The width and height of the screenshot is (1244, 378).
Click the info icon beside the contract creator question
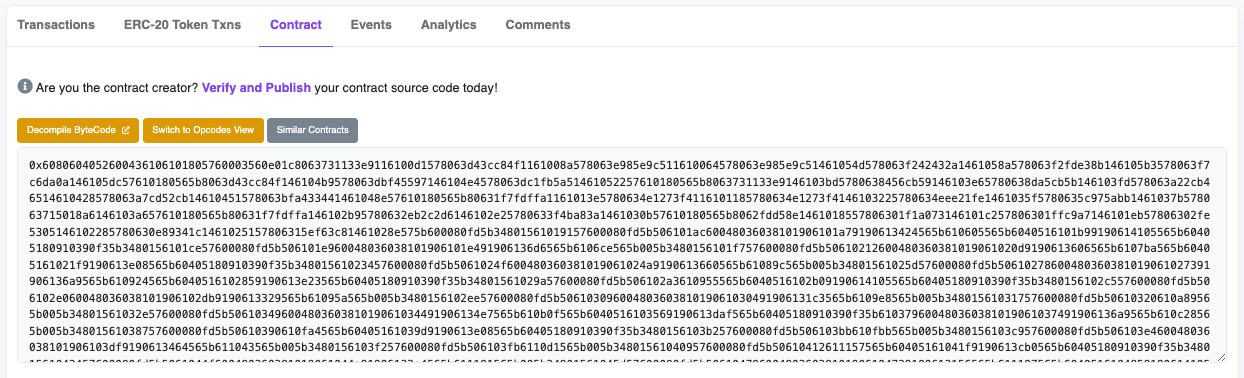click(24, 87)
